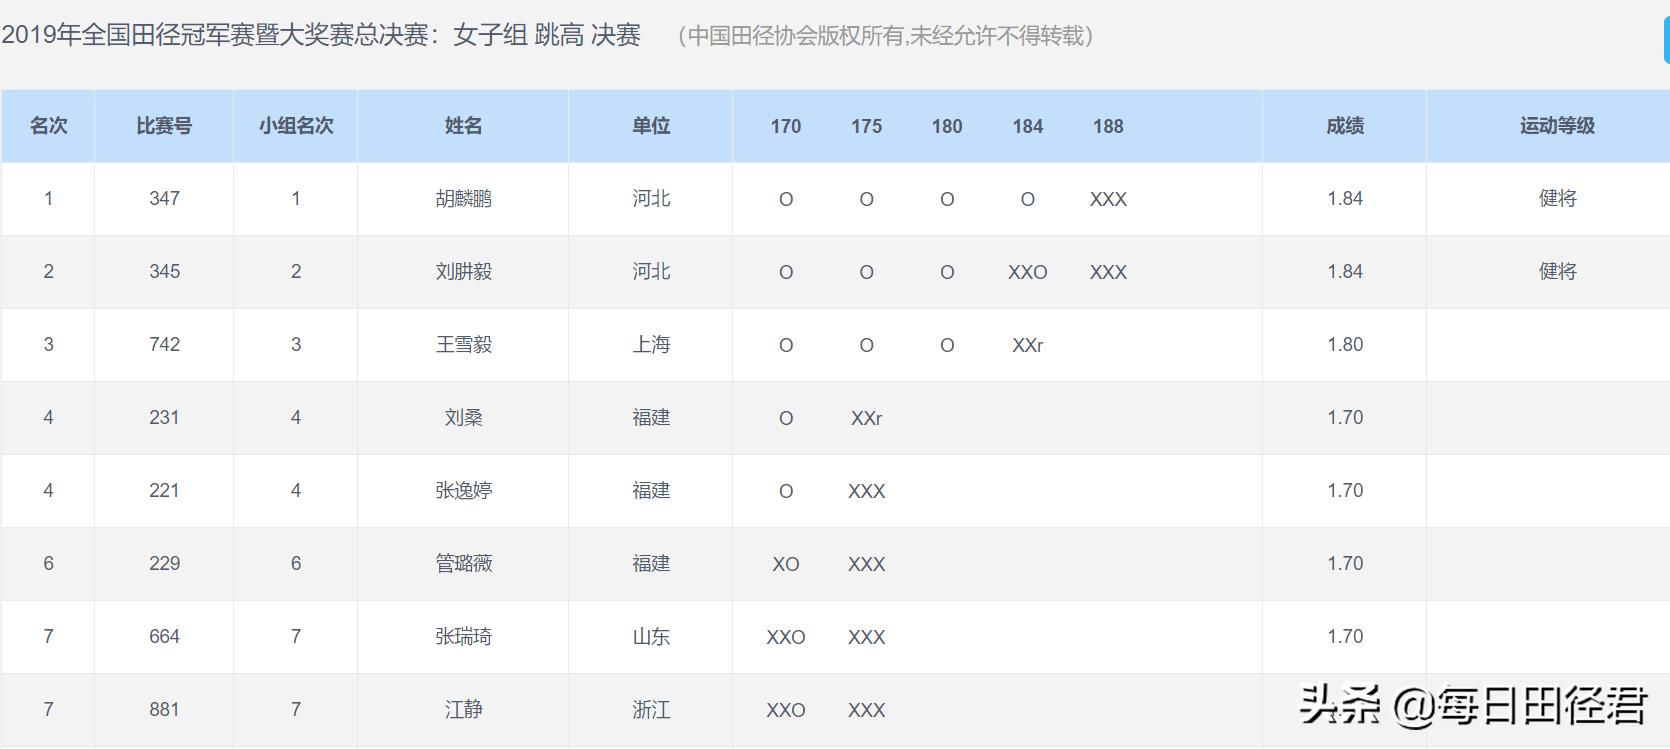Click XXr attempt in 王雪毅 row
The image size is (1670, 749).
coord(1028,346)
